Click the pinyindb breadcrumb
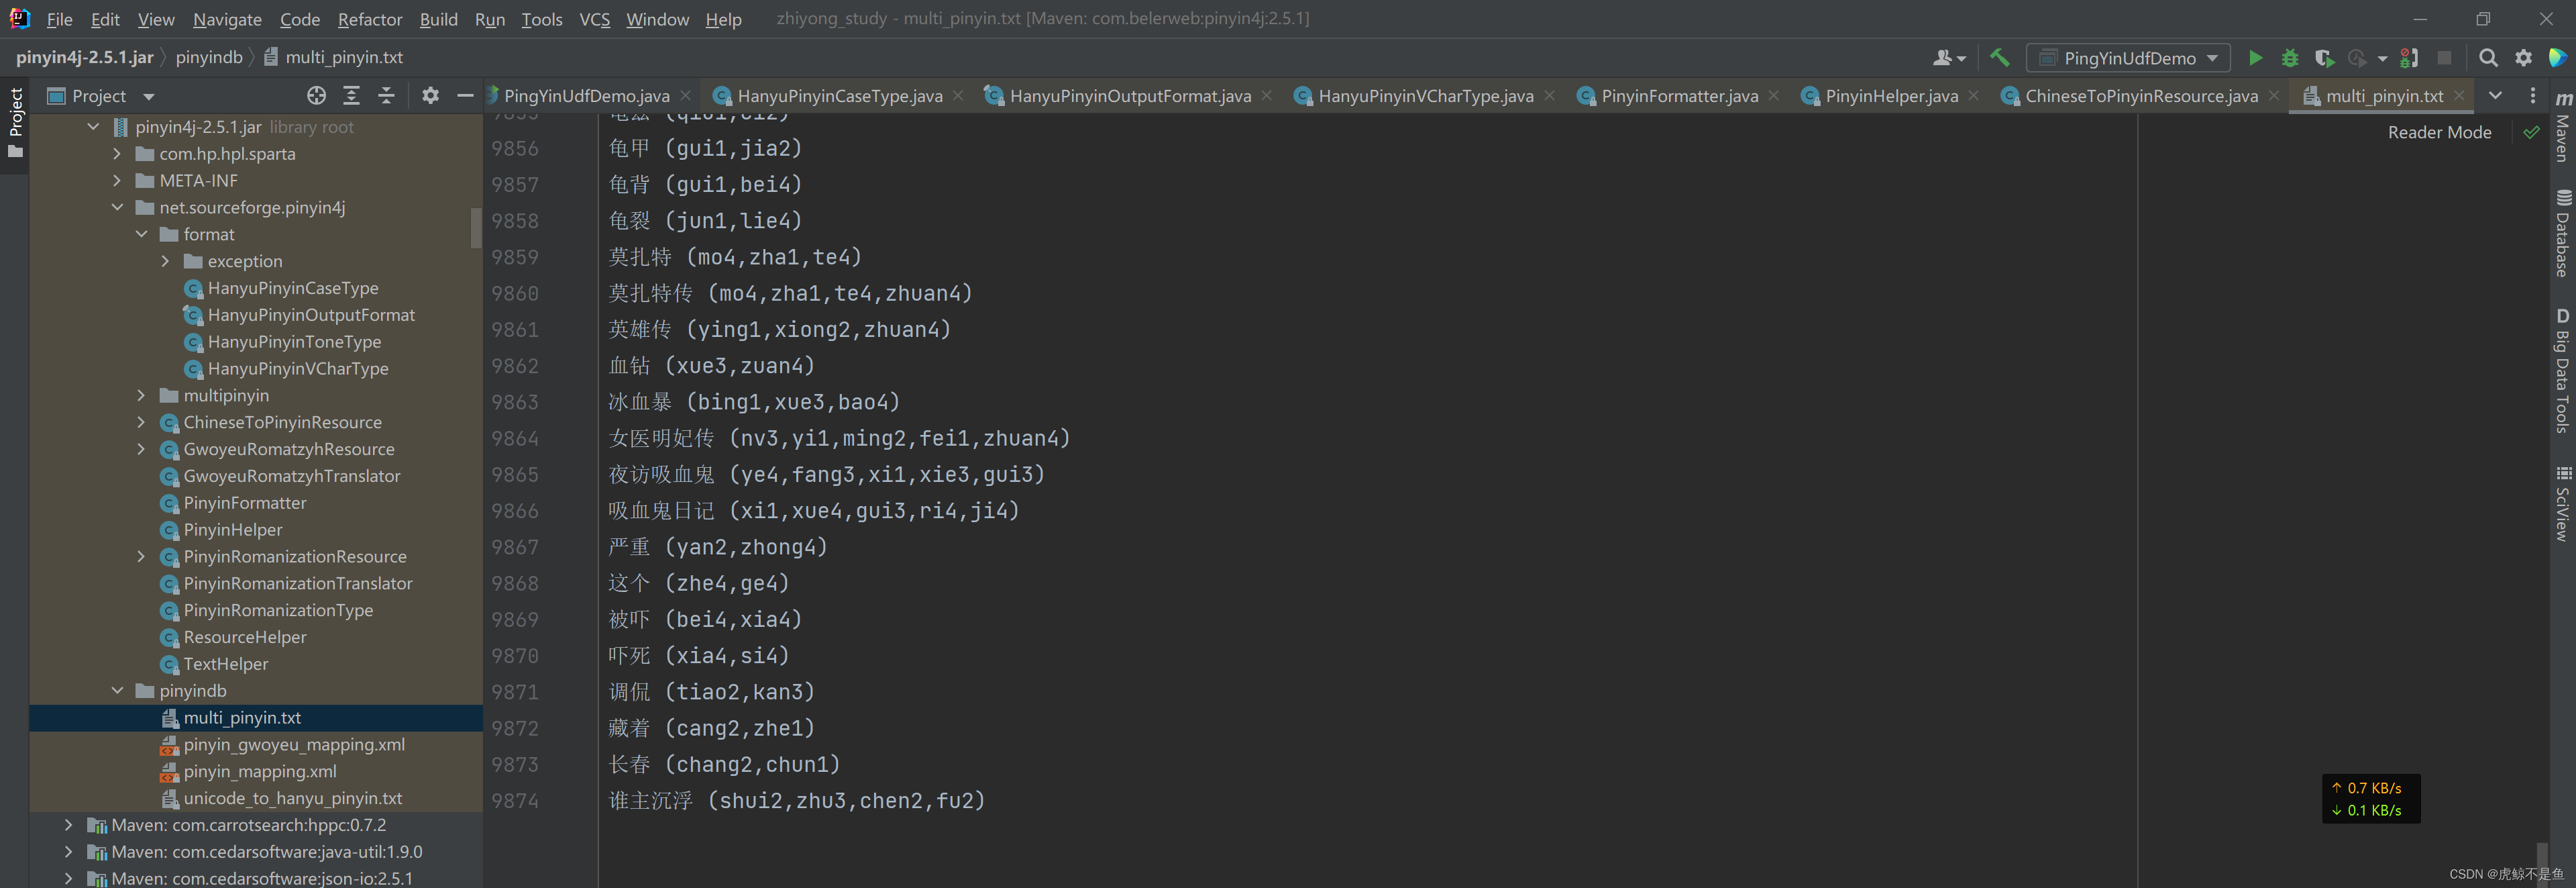2576x888 pixels. click(x=209, y=57)
